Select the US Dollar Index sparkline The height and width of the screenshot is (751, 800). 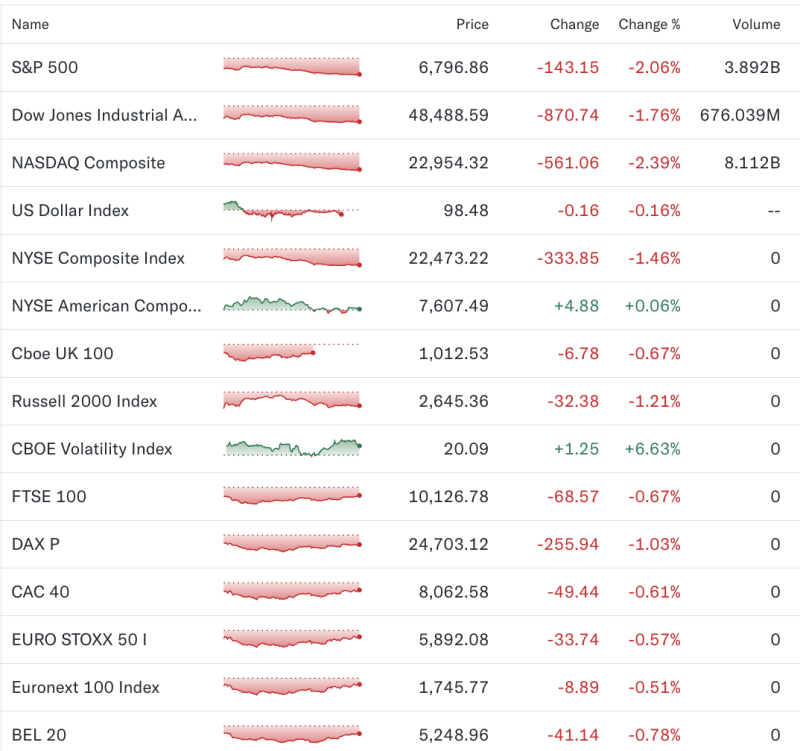[x=290, y=210]
